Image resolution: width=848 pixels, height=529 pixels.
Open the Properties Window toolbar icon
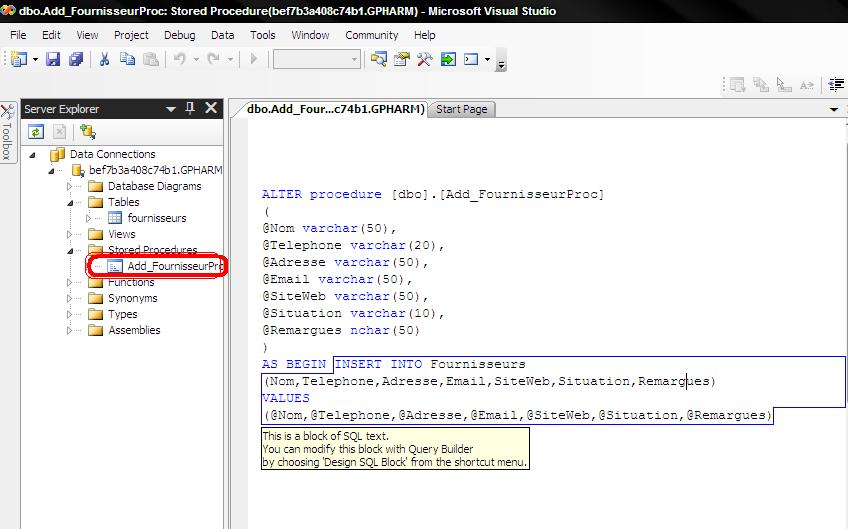point(401,59)
